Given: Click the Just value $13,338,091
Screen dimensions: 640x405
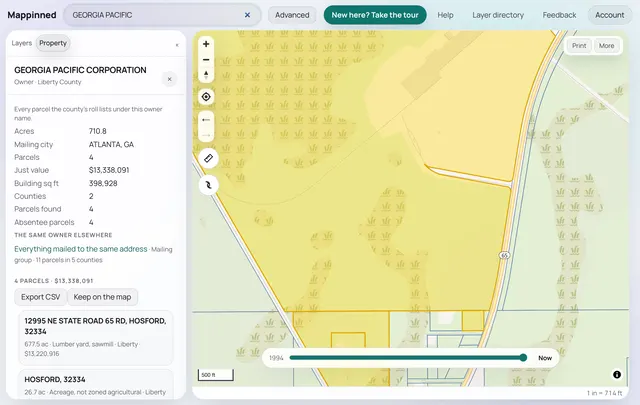Looking at the screenshot, I should tap(109, 170).
